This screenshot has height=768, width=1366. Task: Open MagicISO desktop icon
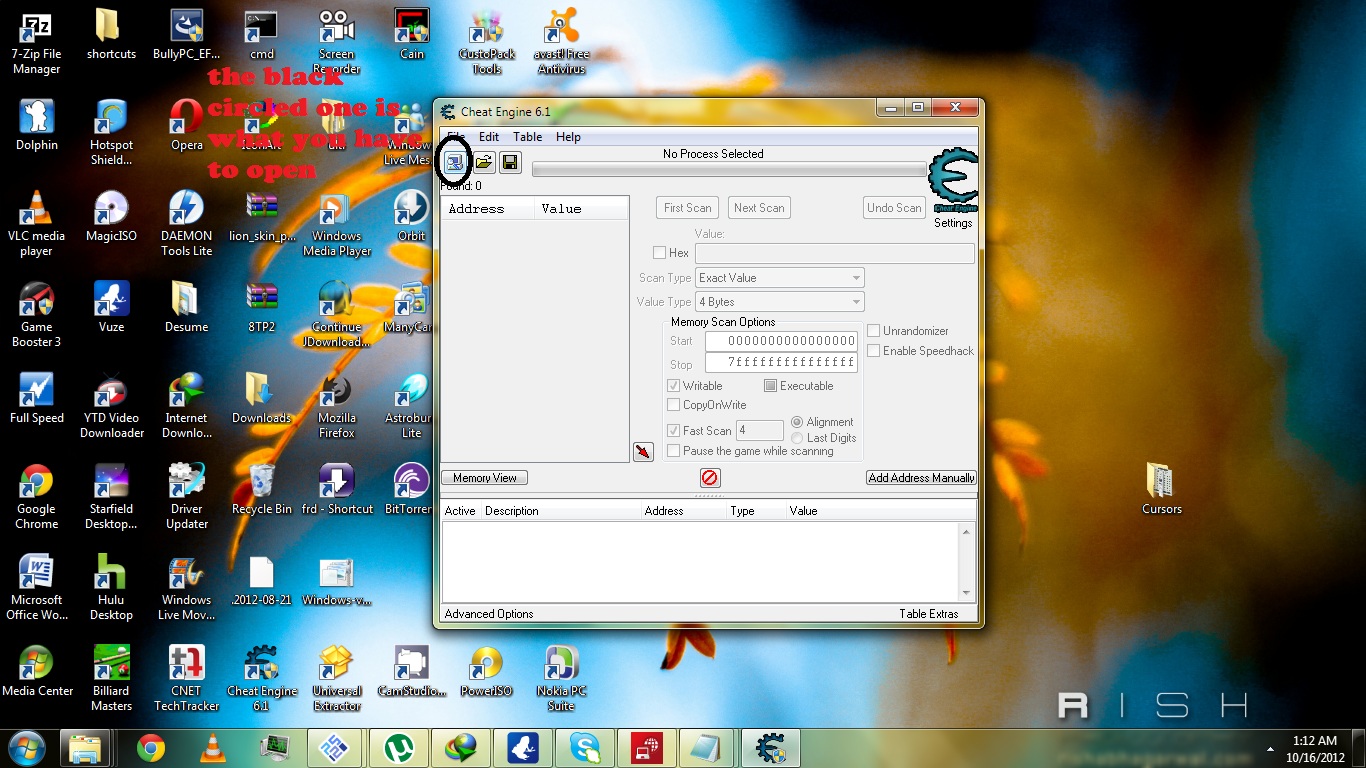point(111,216)
